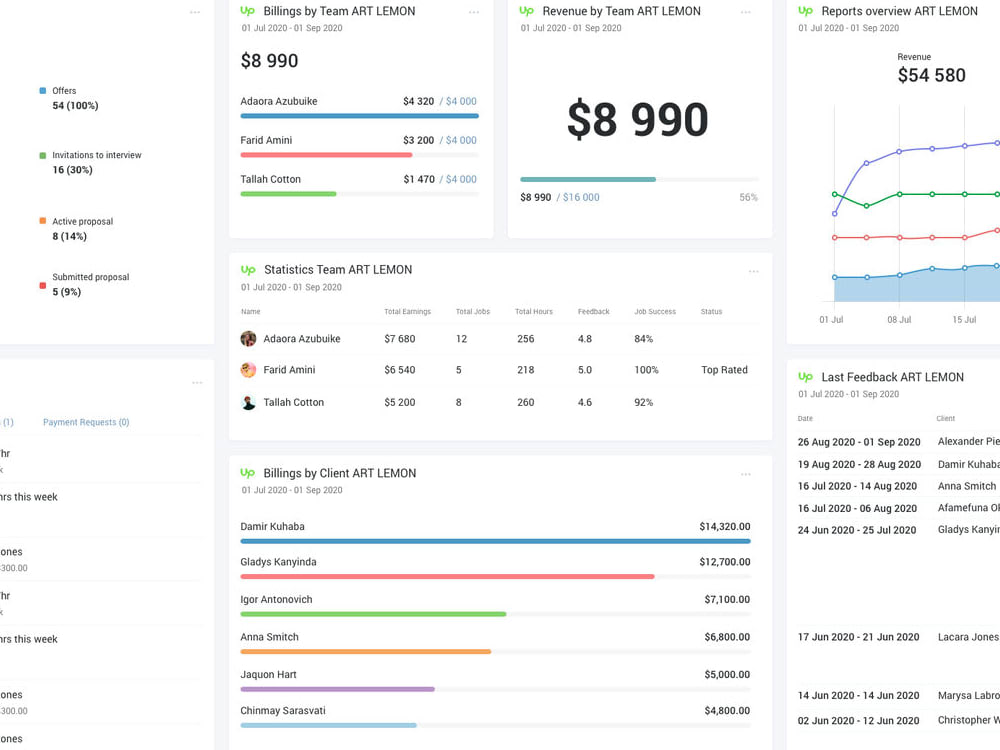Click the Upwork logo on Statistics Team widget
Viewport: 1000px width, 750px height.
pyautogui.click(x=248, y=270)
